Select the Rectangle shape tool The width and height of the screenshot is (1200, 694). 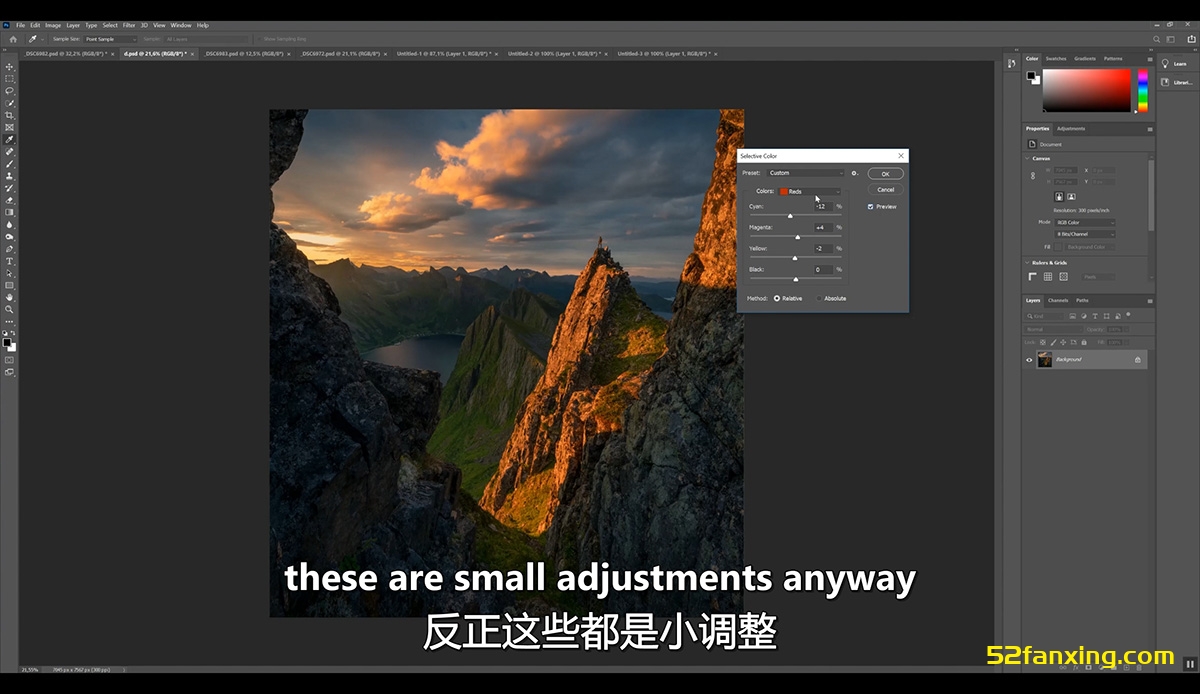coord(10,285)
